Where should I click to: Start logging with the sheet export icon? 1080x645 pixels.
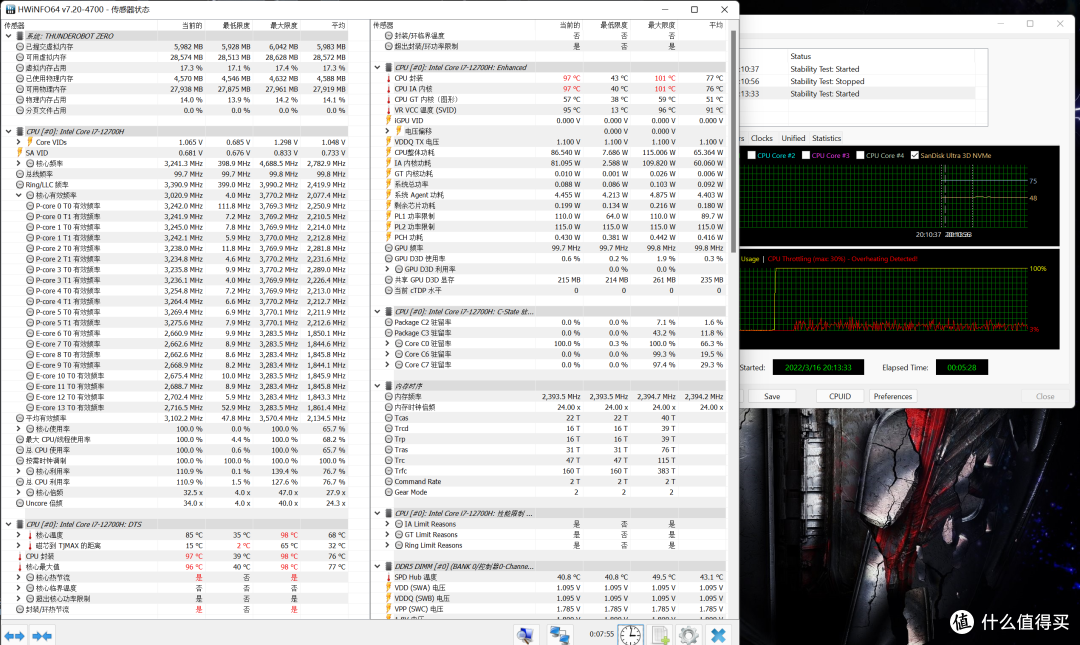(x=660, y=635)
